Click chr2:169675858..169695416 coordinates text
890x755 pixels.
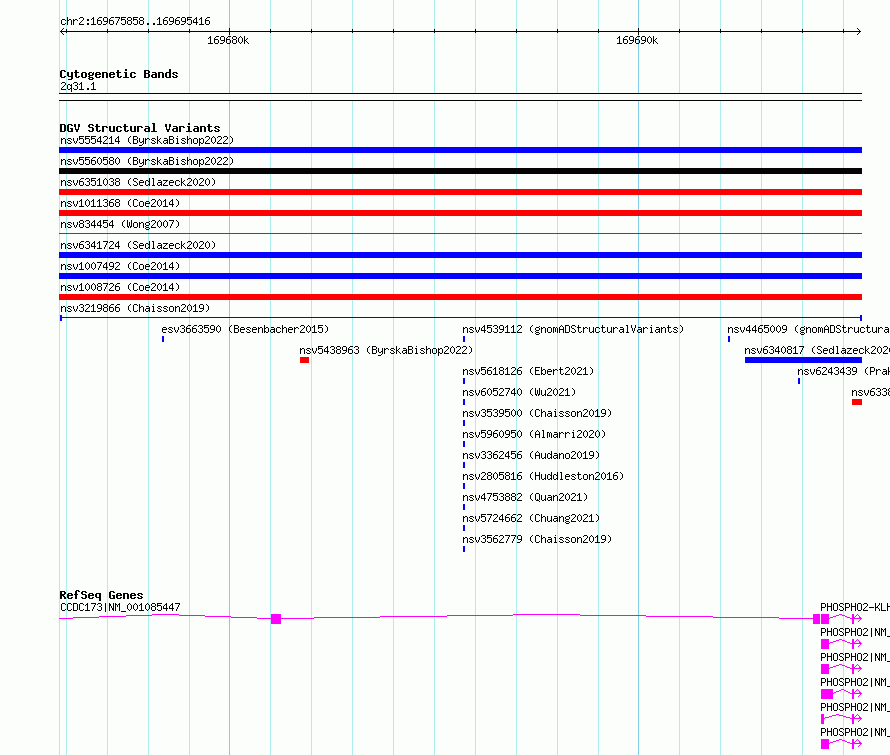pyautogui.click(x=135, y=22)
